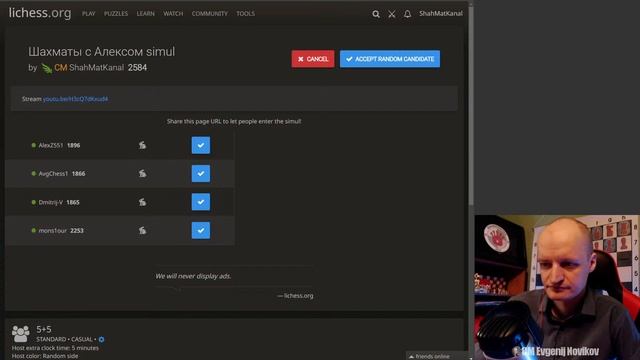Click the webcam overlay of GM Evgenij Novikov

[557, 287]
